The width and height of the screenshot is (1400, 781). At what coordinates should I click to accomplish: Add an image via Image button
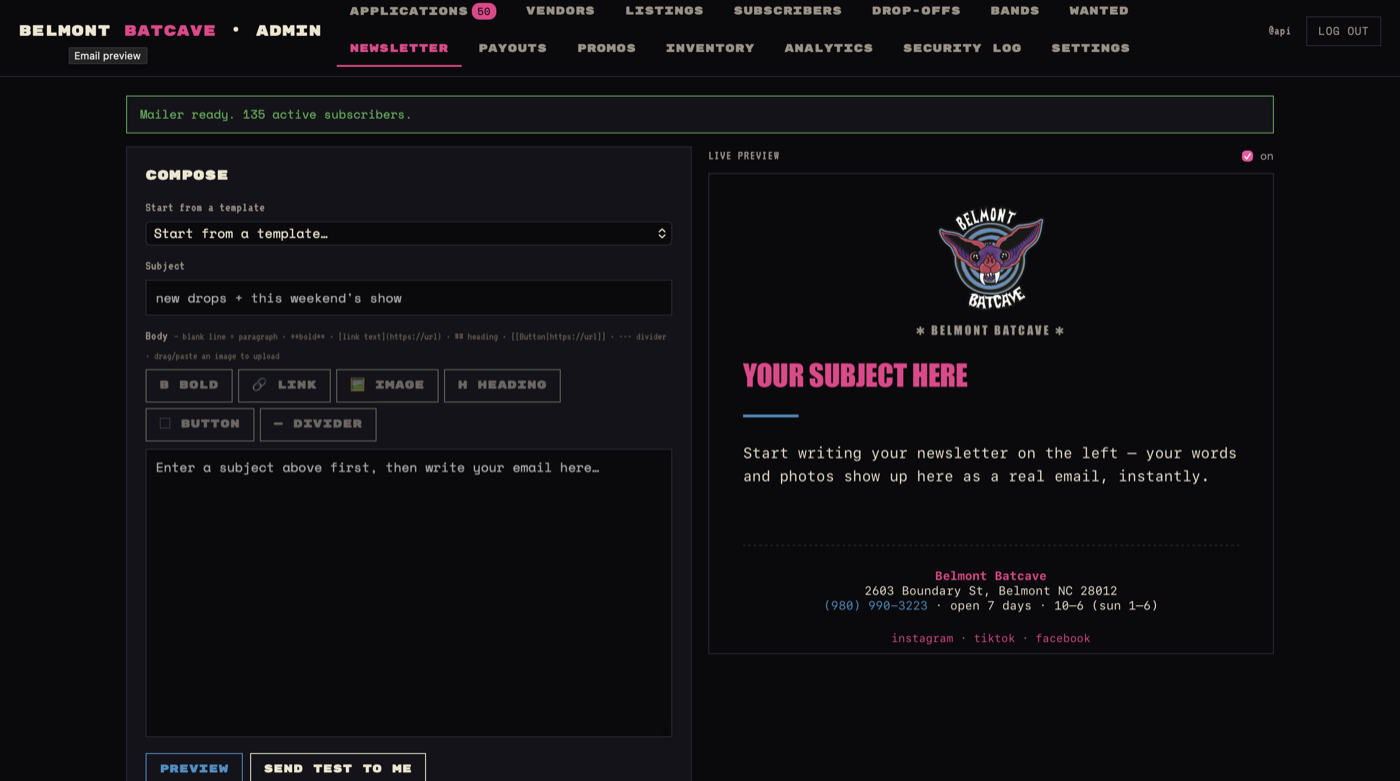click(387, 385)
